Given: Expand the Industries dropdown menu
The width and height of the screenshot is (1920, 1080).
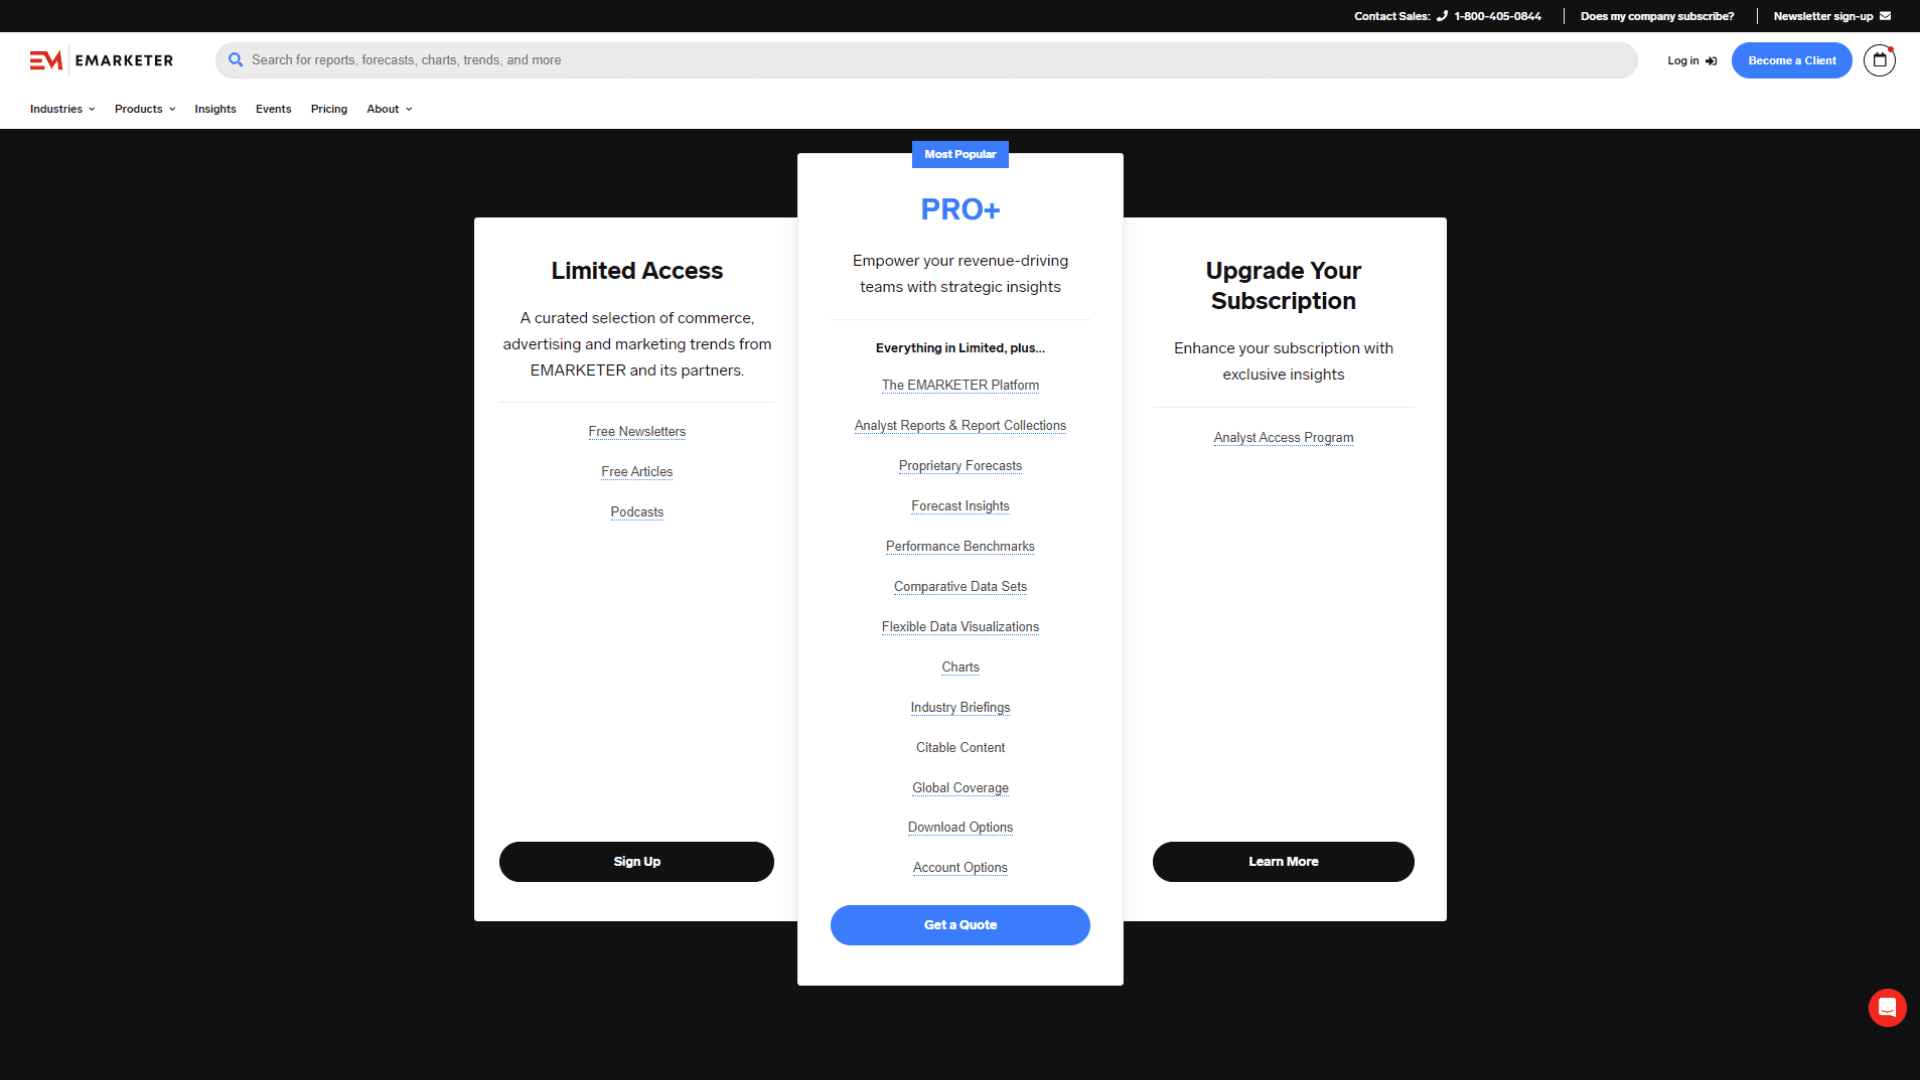Looking at the screenshot, I should (62, 108).
